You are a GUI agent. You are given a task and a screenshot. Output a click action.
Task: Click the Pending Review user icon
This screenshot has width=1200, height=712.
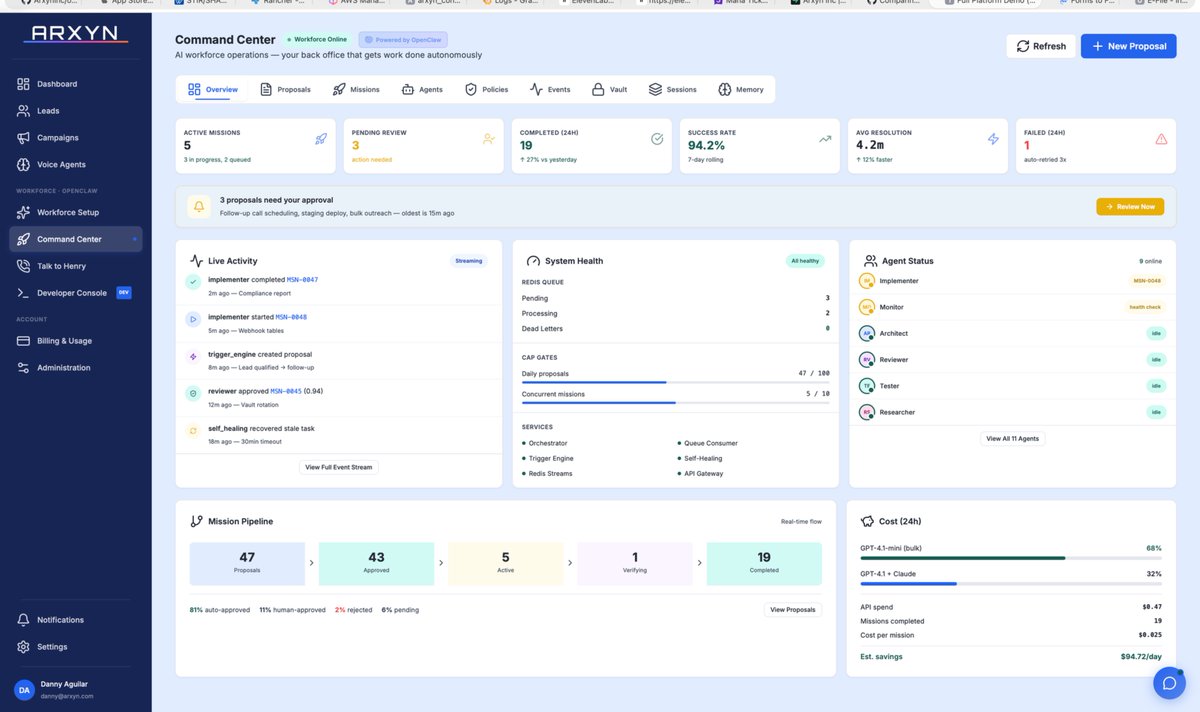pyautogui.click(x=489, y=139)
